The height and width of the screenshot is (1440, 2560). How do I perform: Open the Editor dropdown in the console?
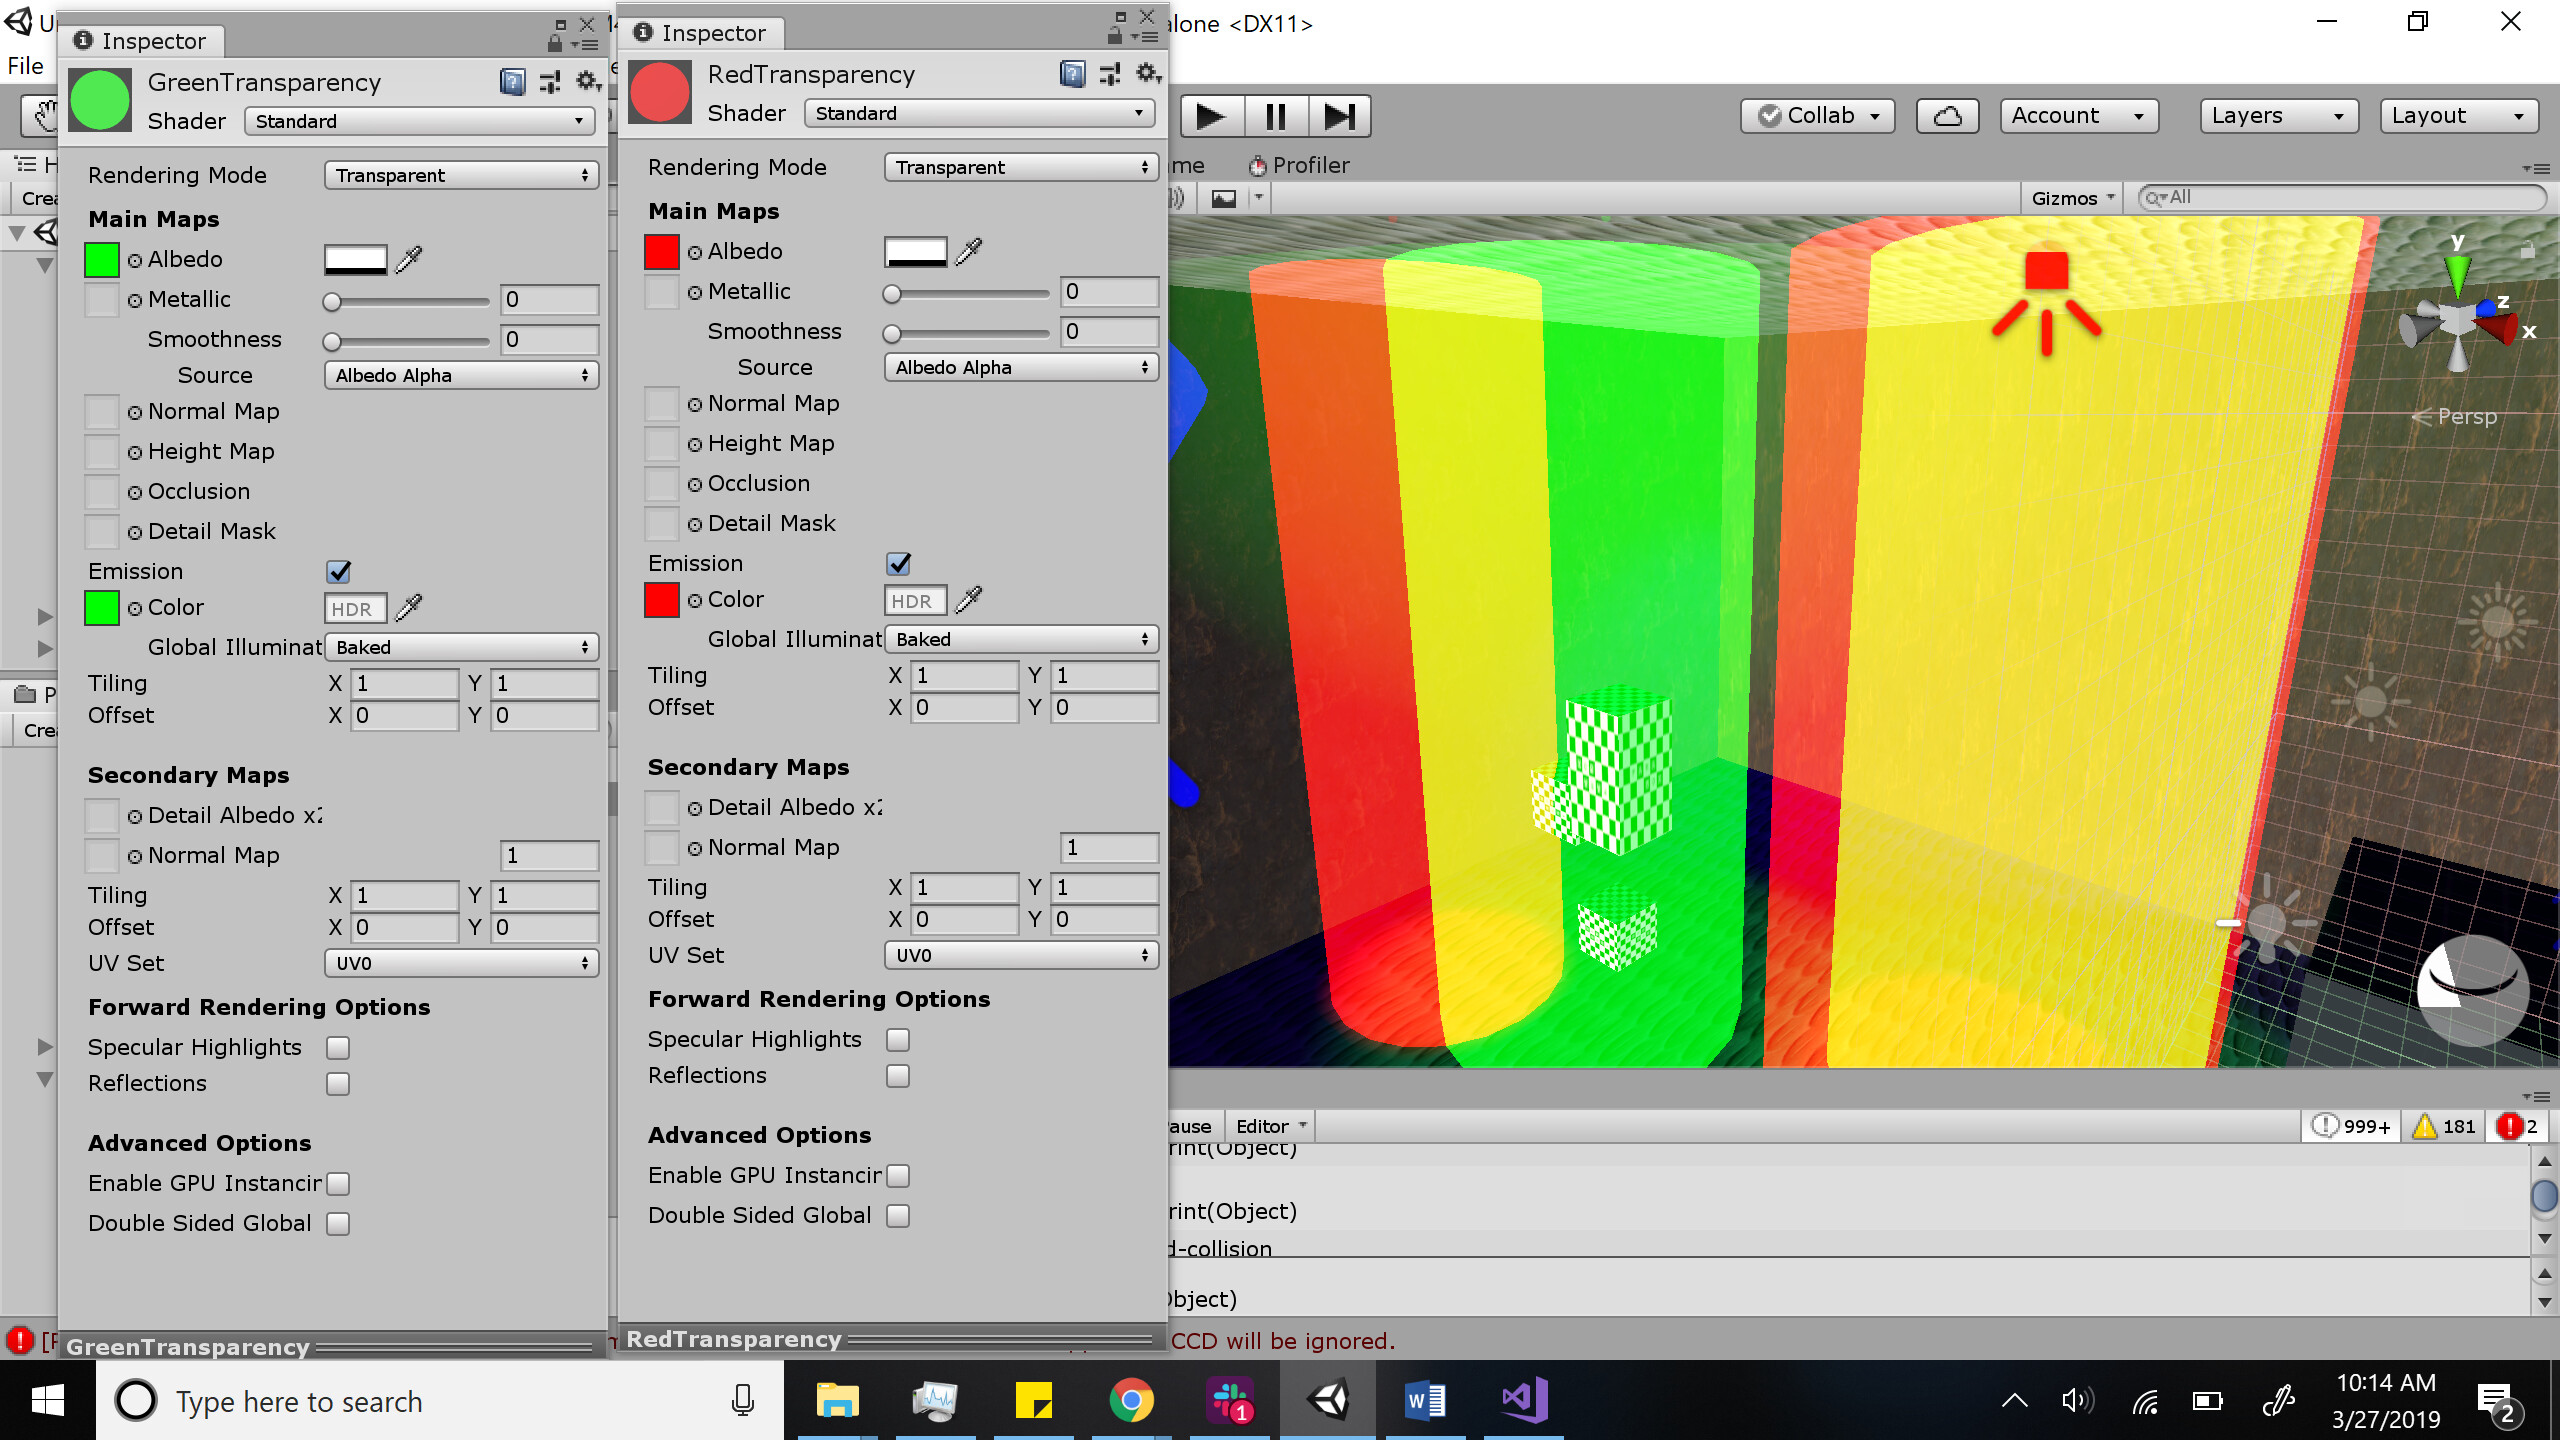[x=1270, y=1126]
